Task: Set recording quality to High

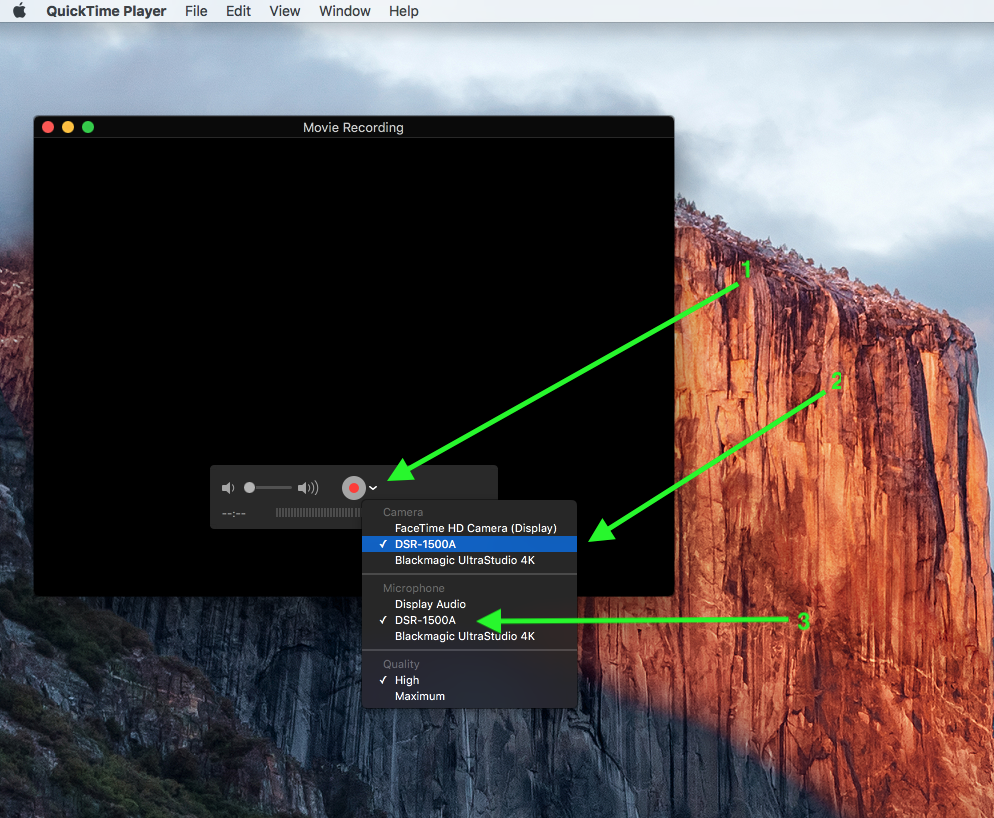Action: click(x=407, y=680)
